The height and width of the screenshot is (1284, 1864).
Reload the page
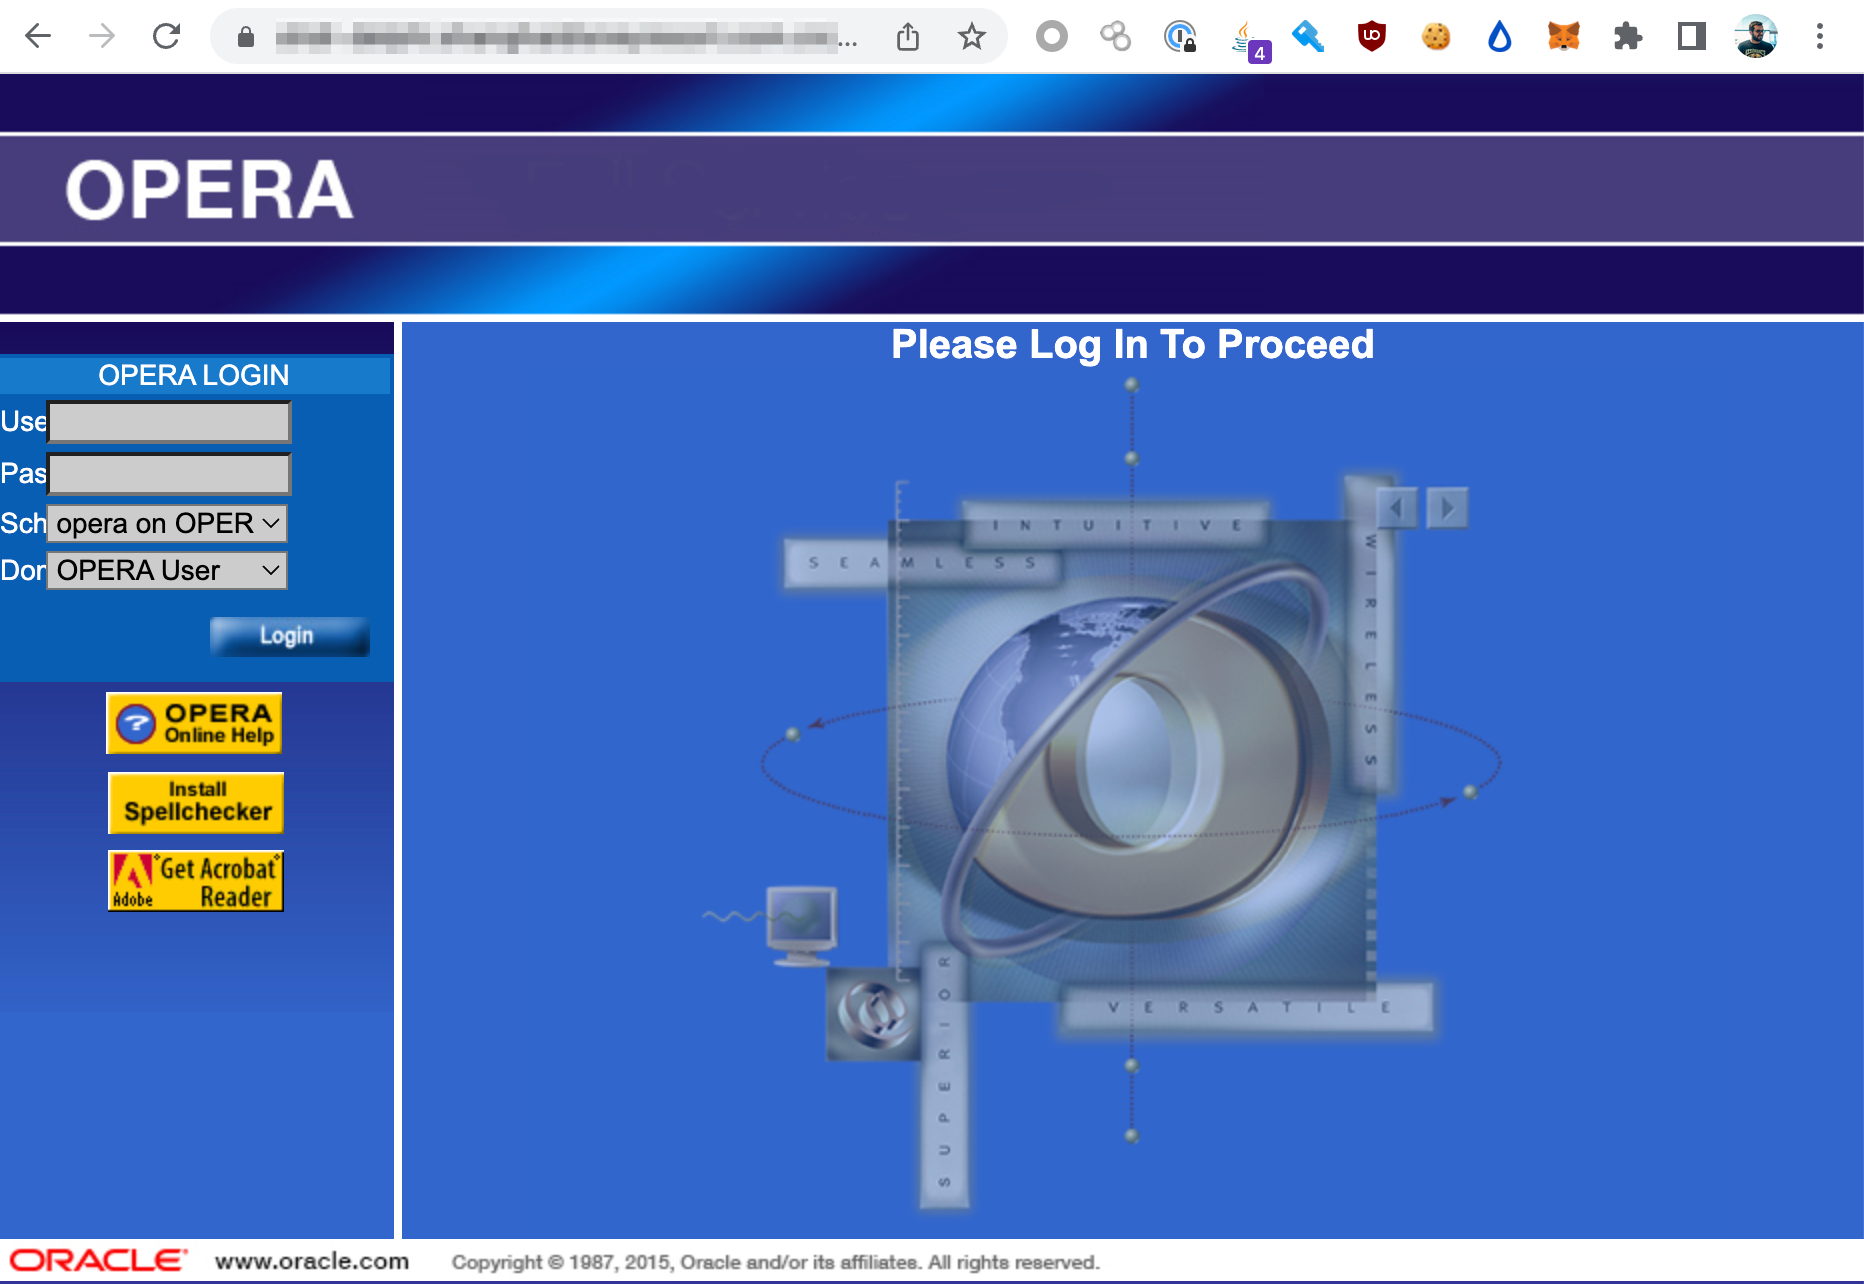tap(166, 37)
